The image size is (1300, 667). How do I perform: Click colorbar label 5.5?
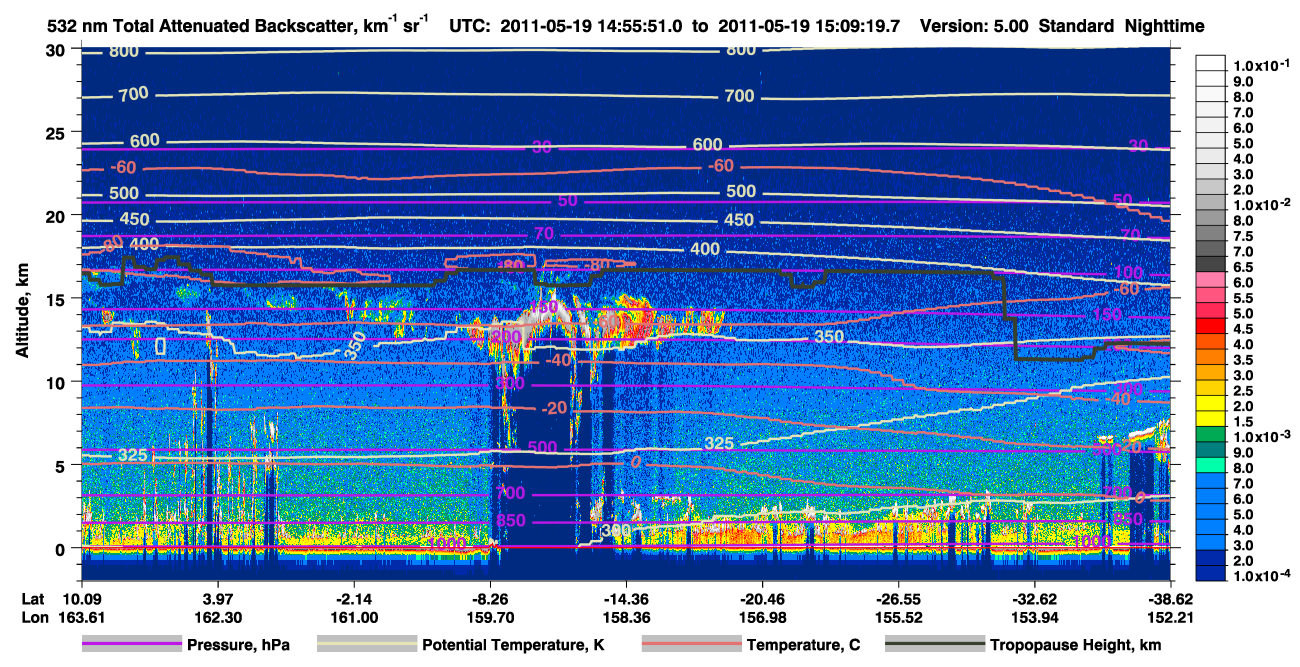click(1243, 298)
